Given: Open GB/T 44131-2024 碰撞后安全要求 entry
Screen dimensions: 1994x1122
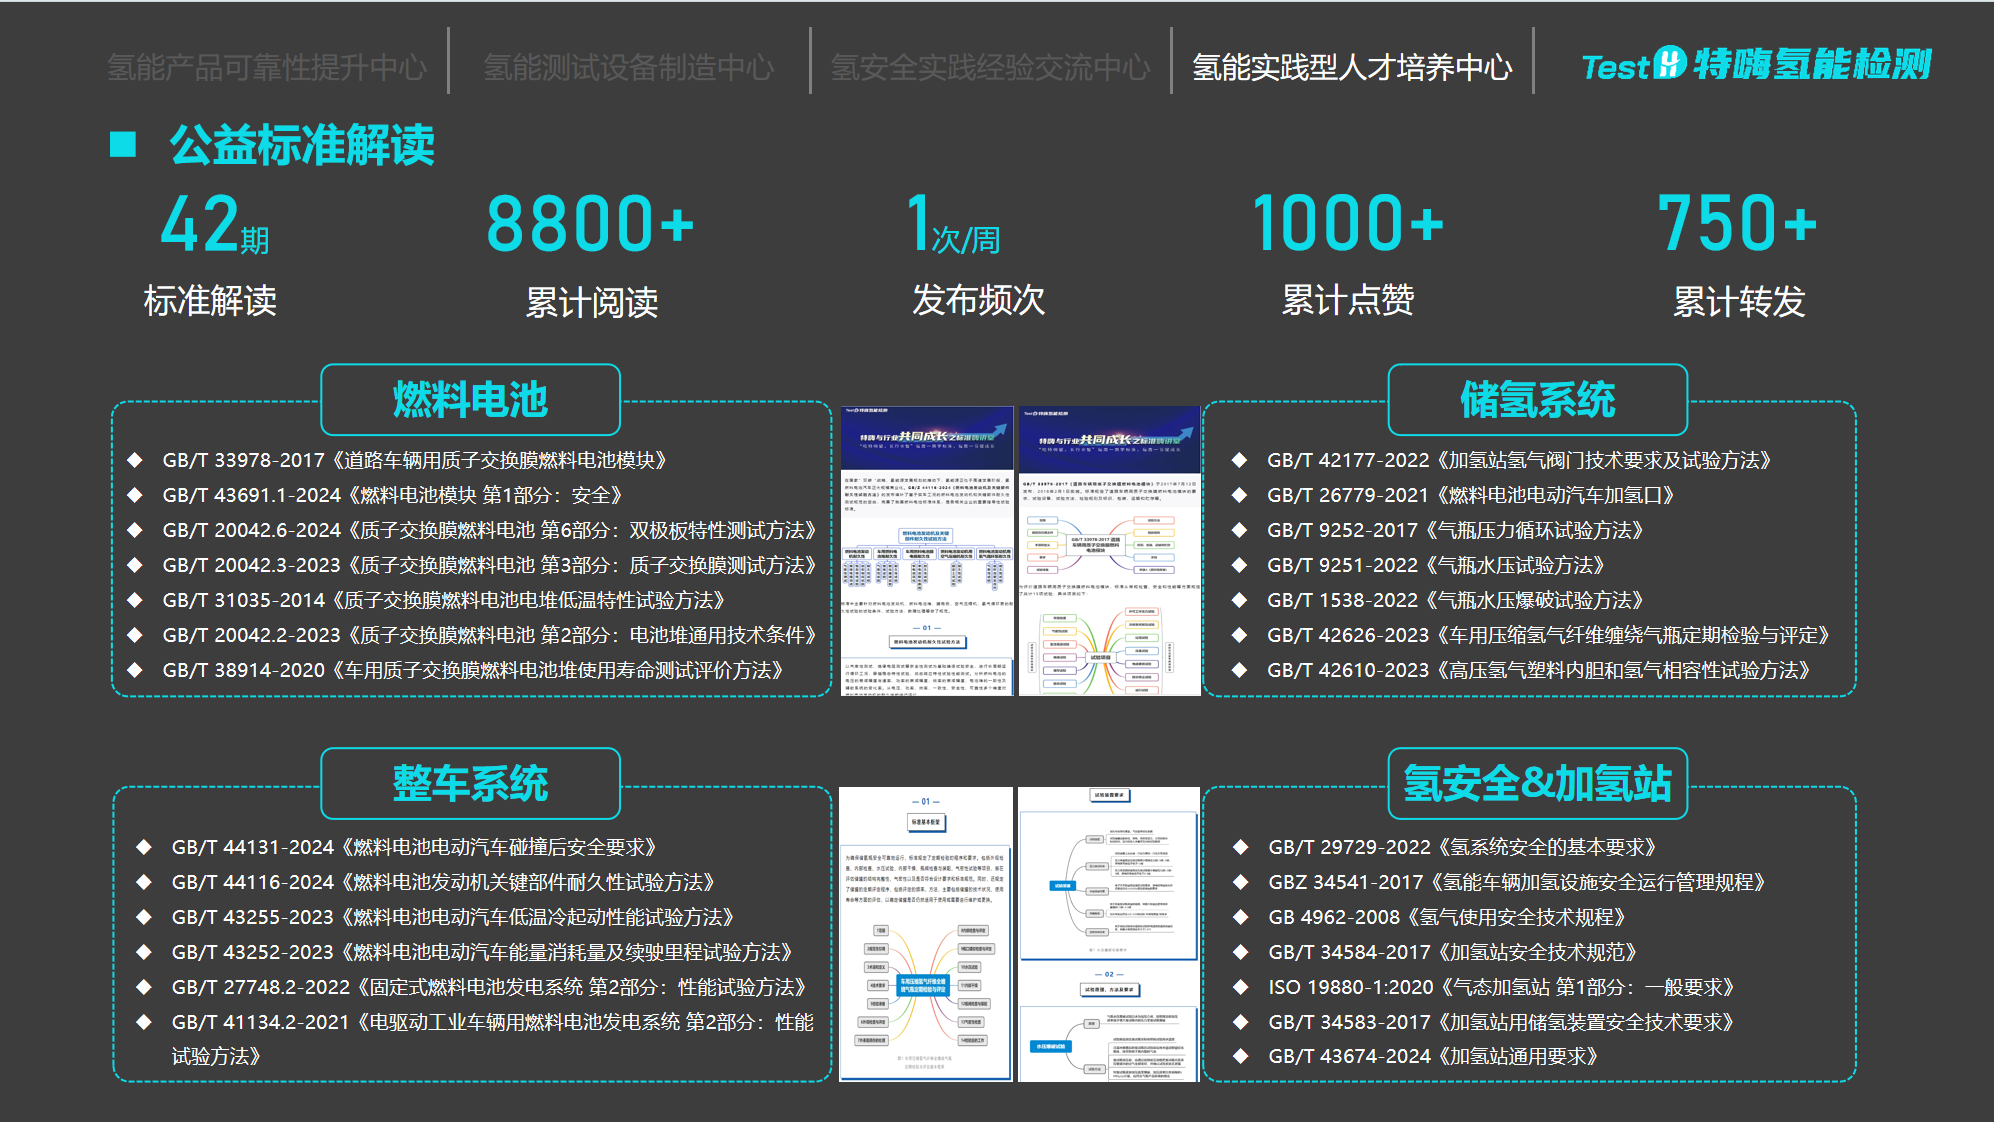Looking at the screenshot, I should 413,847.
